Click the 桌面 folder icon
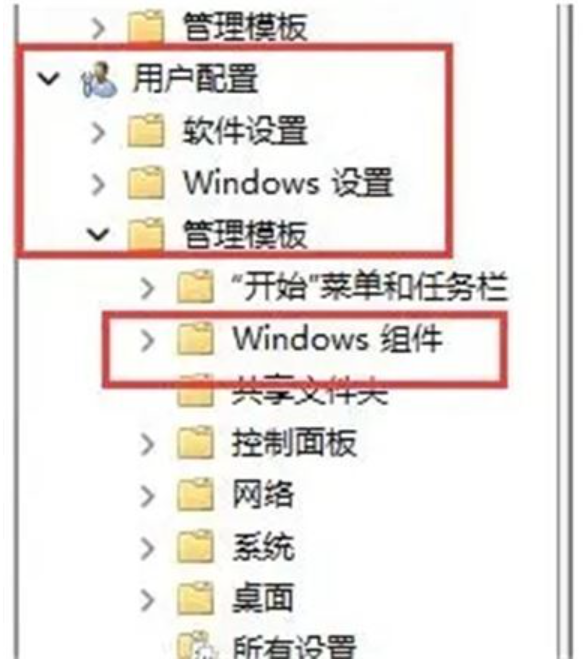Screen dimensions: 583x667 [195, 599]
